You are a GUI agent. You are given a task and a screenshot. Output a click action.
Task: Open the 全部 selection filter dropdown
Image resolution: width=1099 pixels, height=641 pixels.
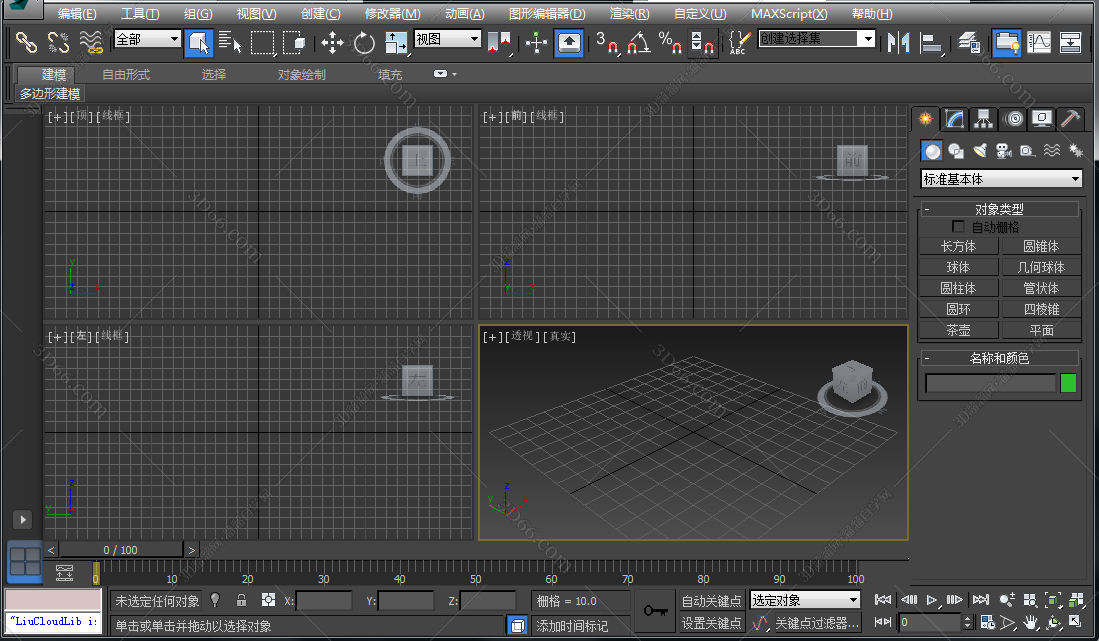point(145,38)
